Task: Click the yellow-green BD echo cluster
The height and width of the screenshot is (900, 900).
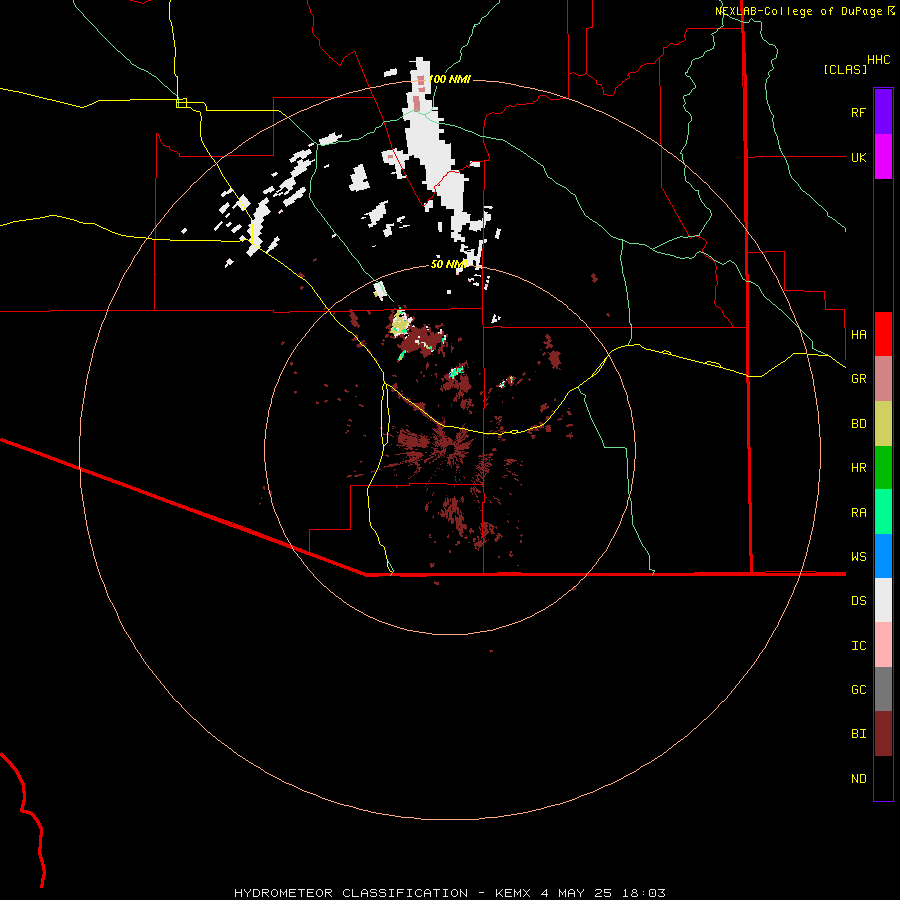Action: (399, 324)
